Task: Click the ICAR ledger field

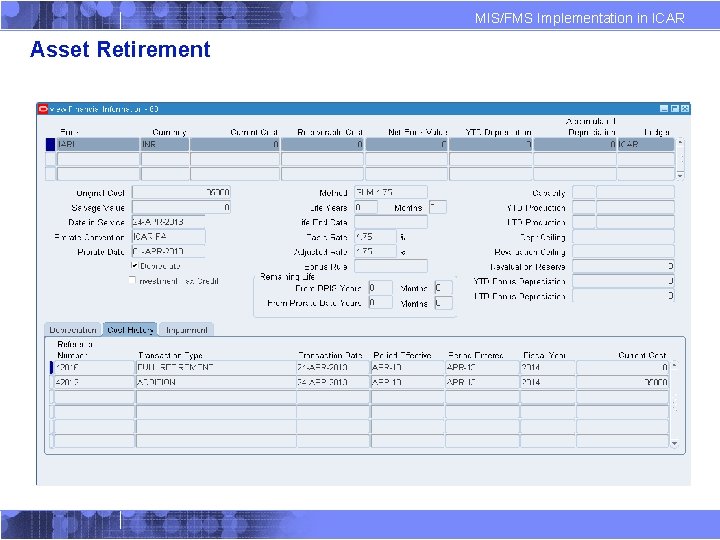Action: [x=646, y=144]
